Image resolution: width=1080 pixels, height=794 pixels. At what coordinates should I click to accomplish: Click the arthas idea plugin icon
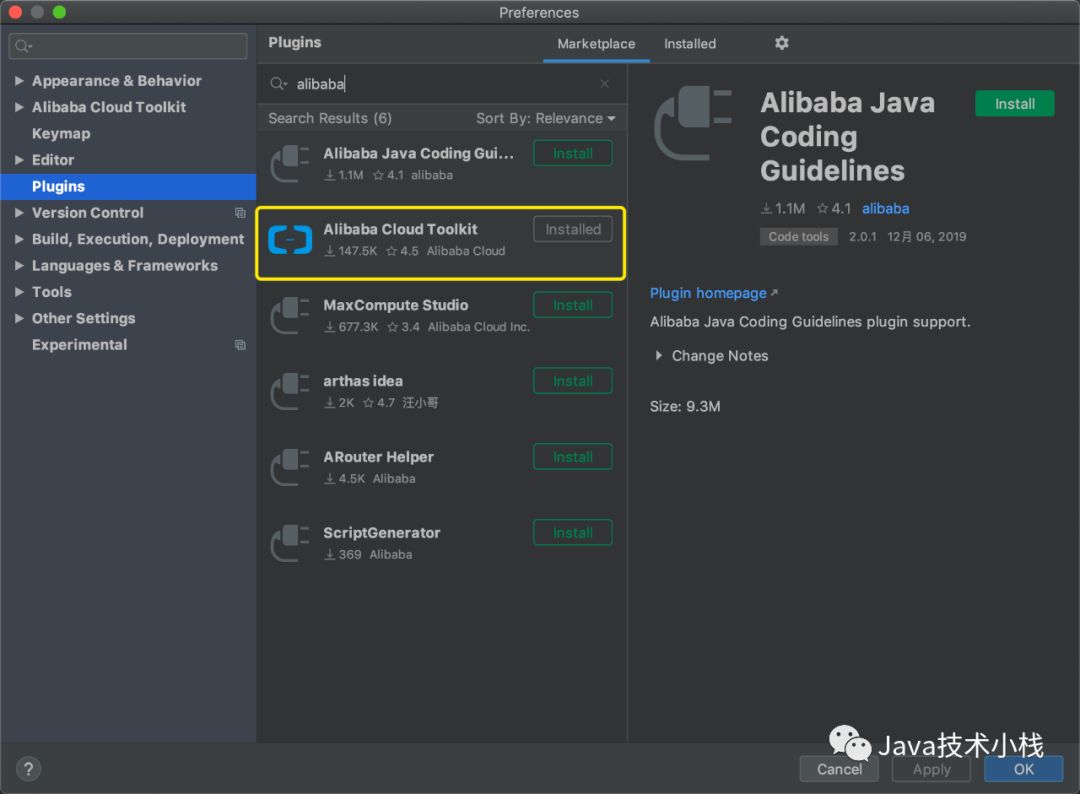click(x=290, y=391)
